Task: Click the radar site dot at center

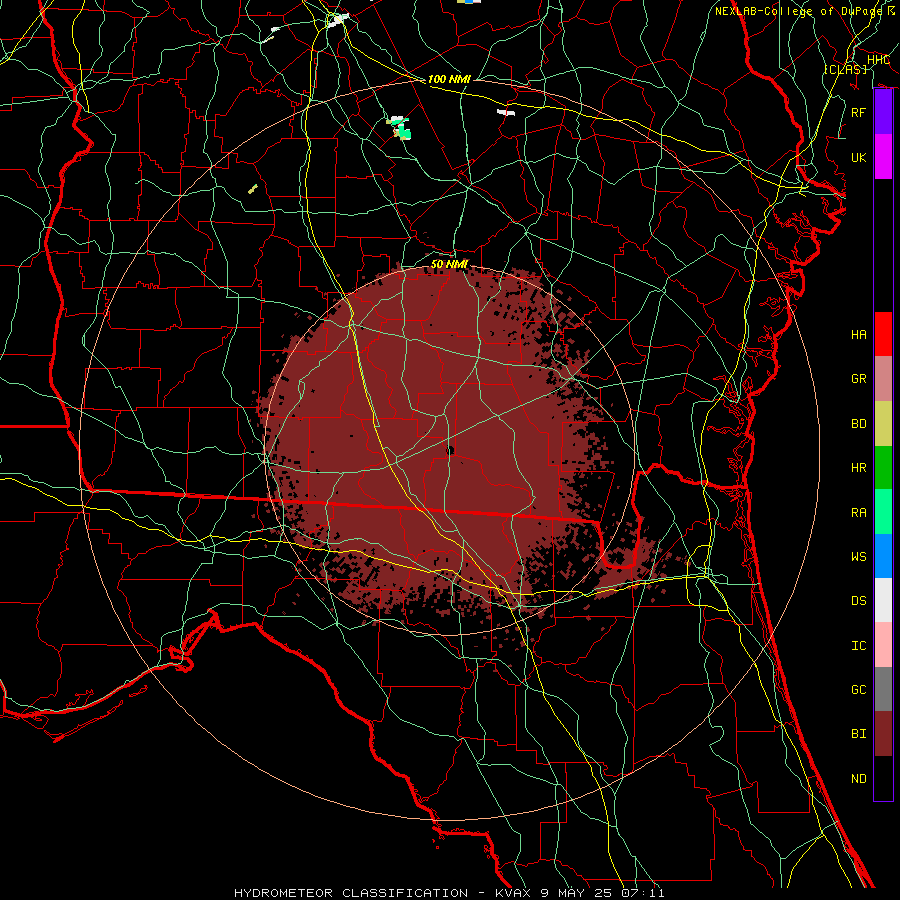Action: click(x=451, y=451)
